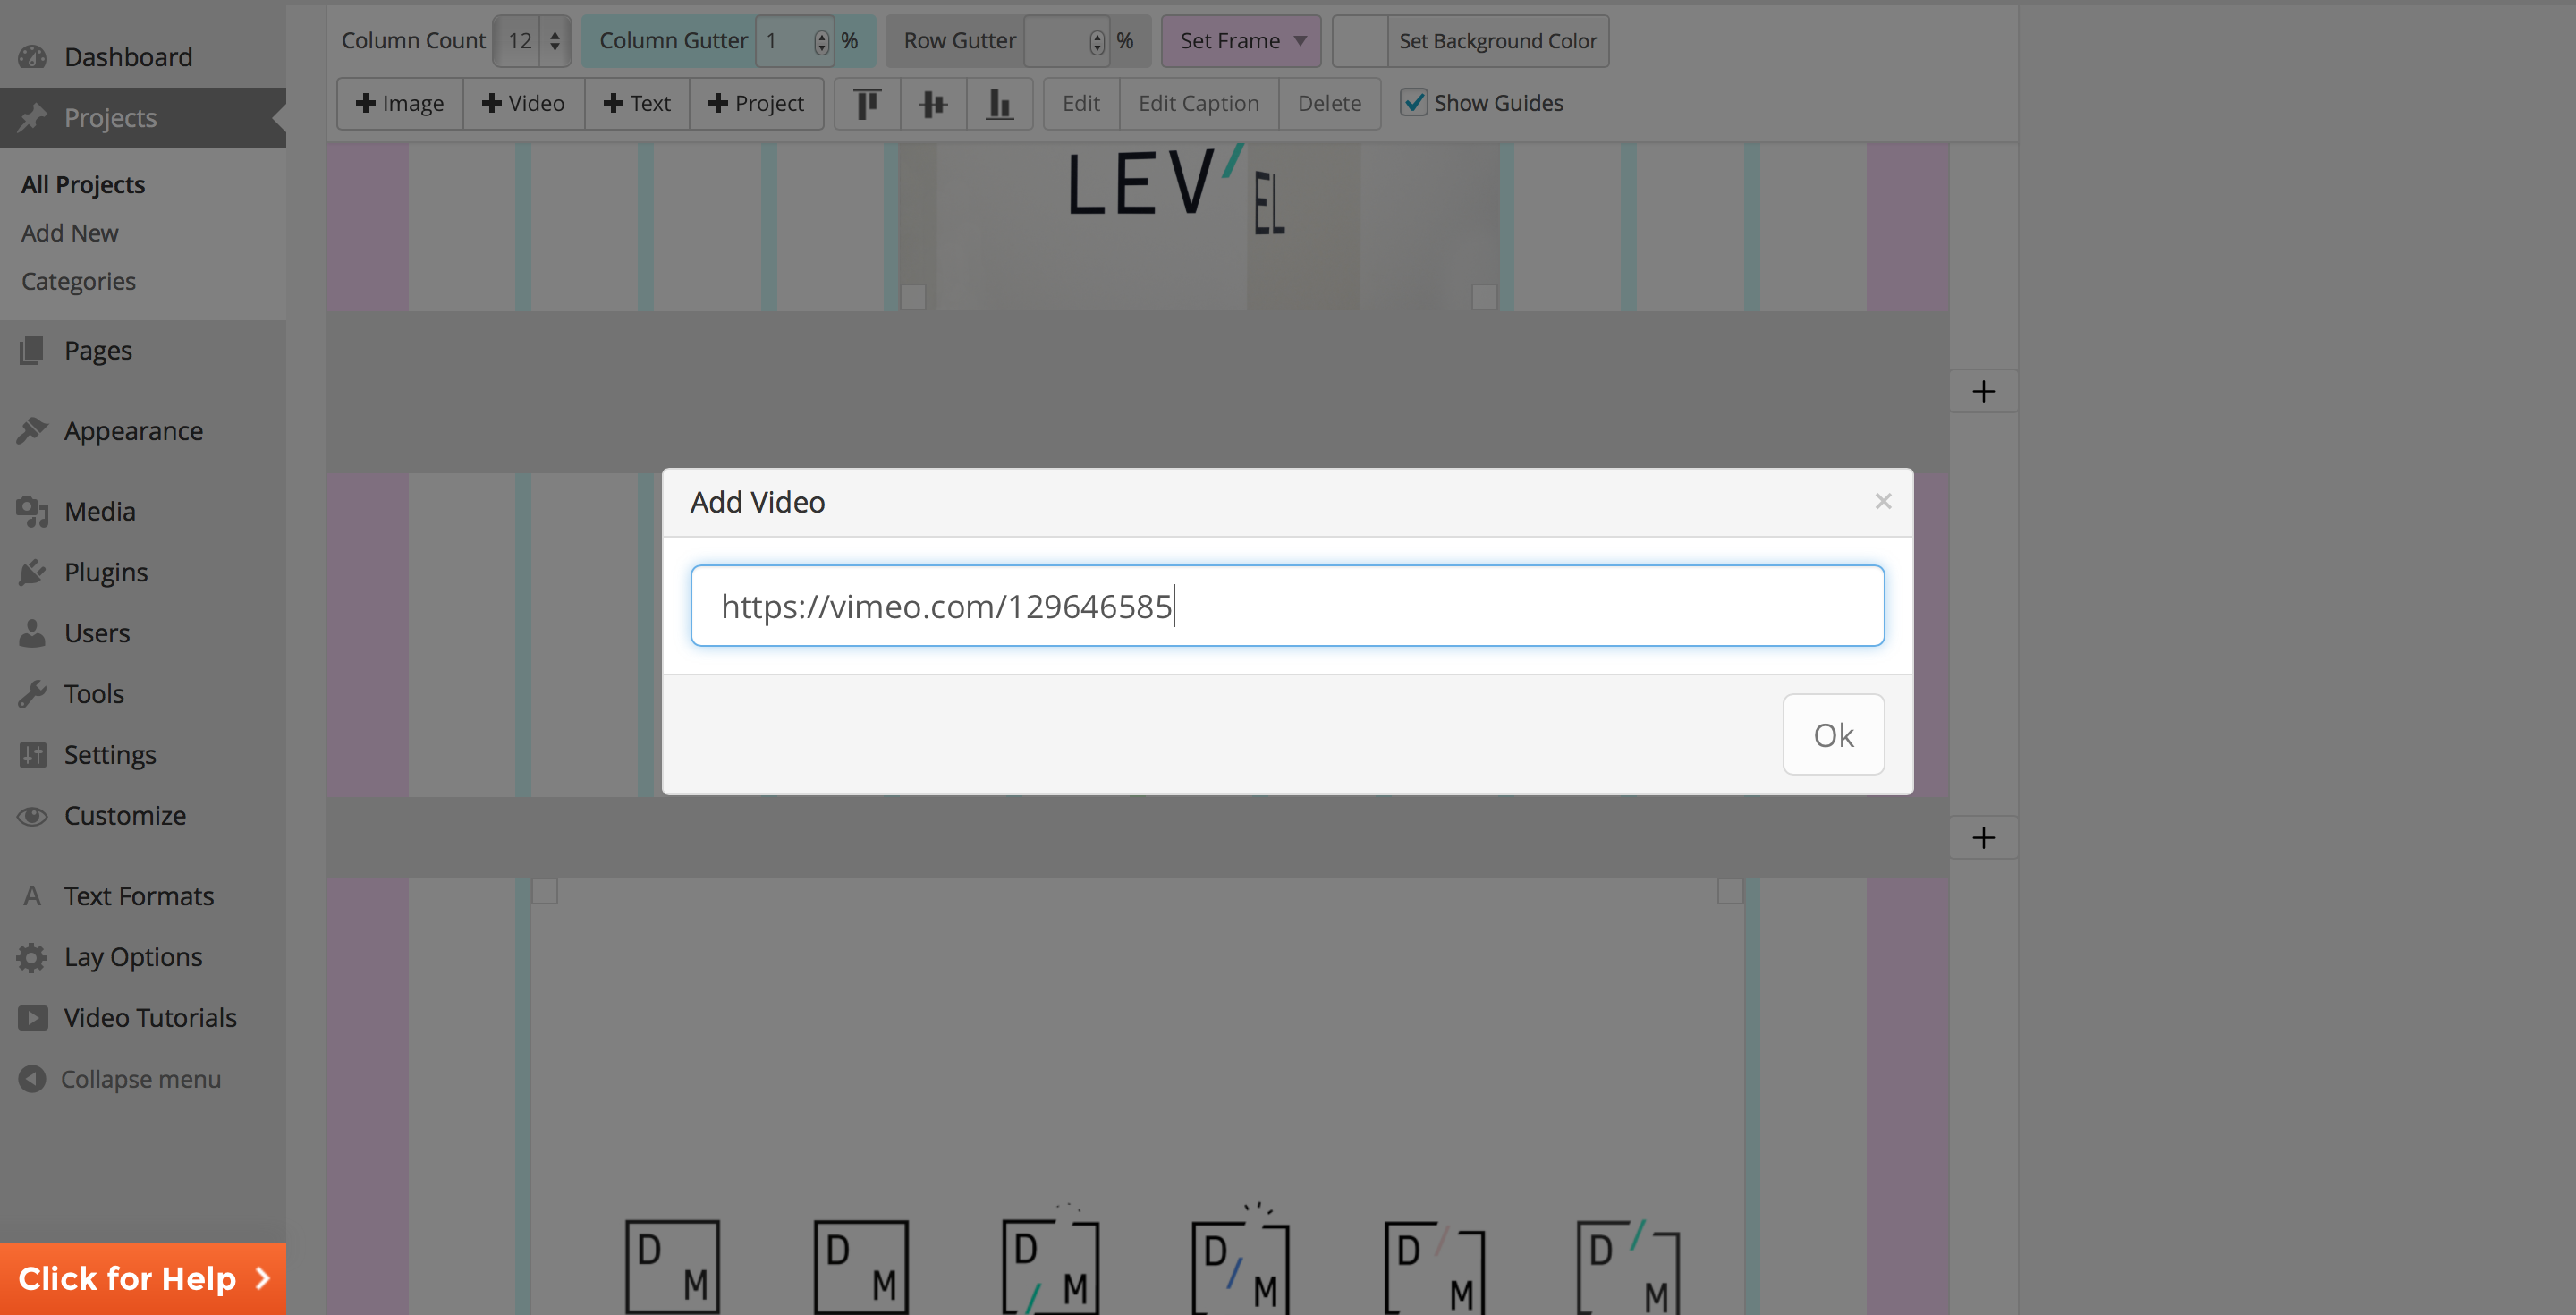Click the align bottom icon
Screen dimensions: 2576x1315
[x=999, y=104]
